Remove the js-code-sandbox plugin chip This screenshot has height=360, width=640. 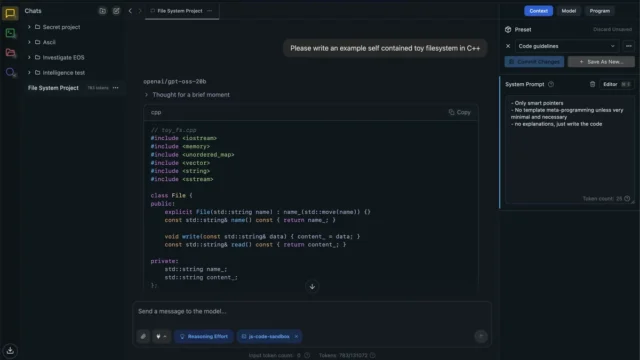coord(296,336)
